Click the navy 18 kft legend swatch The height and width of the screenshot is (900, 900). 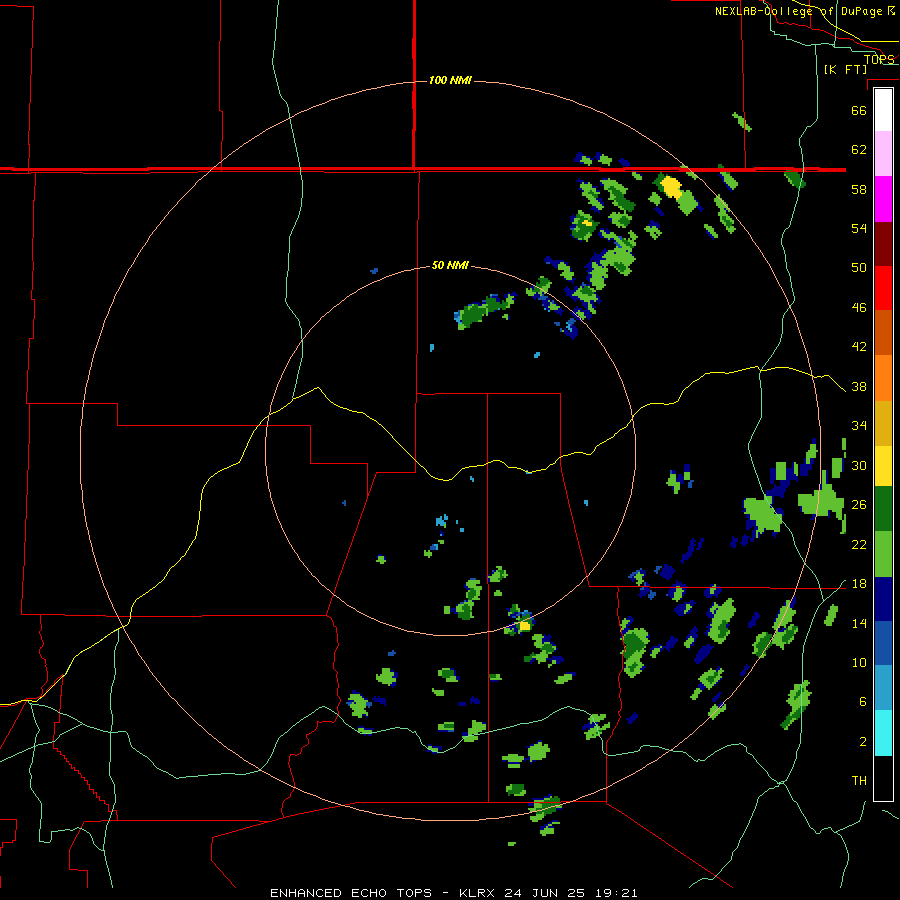883,599
